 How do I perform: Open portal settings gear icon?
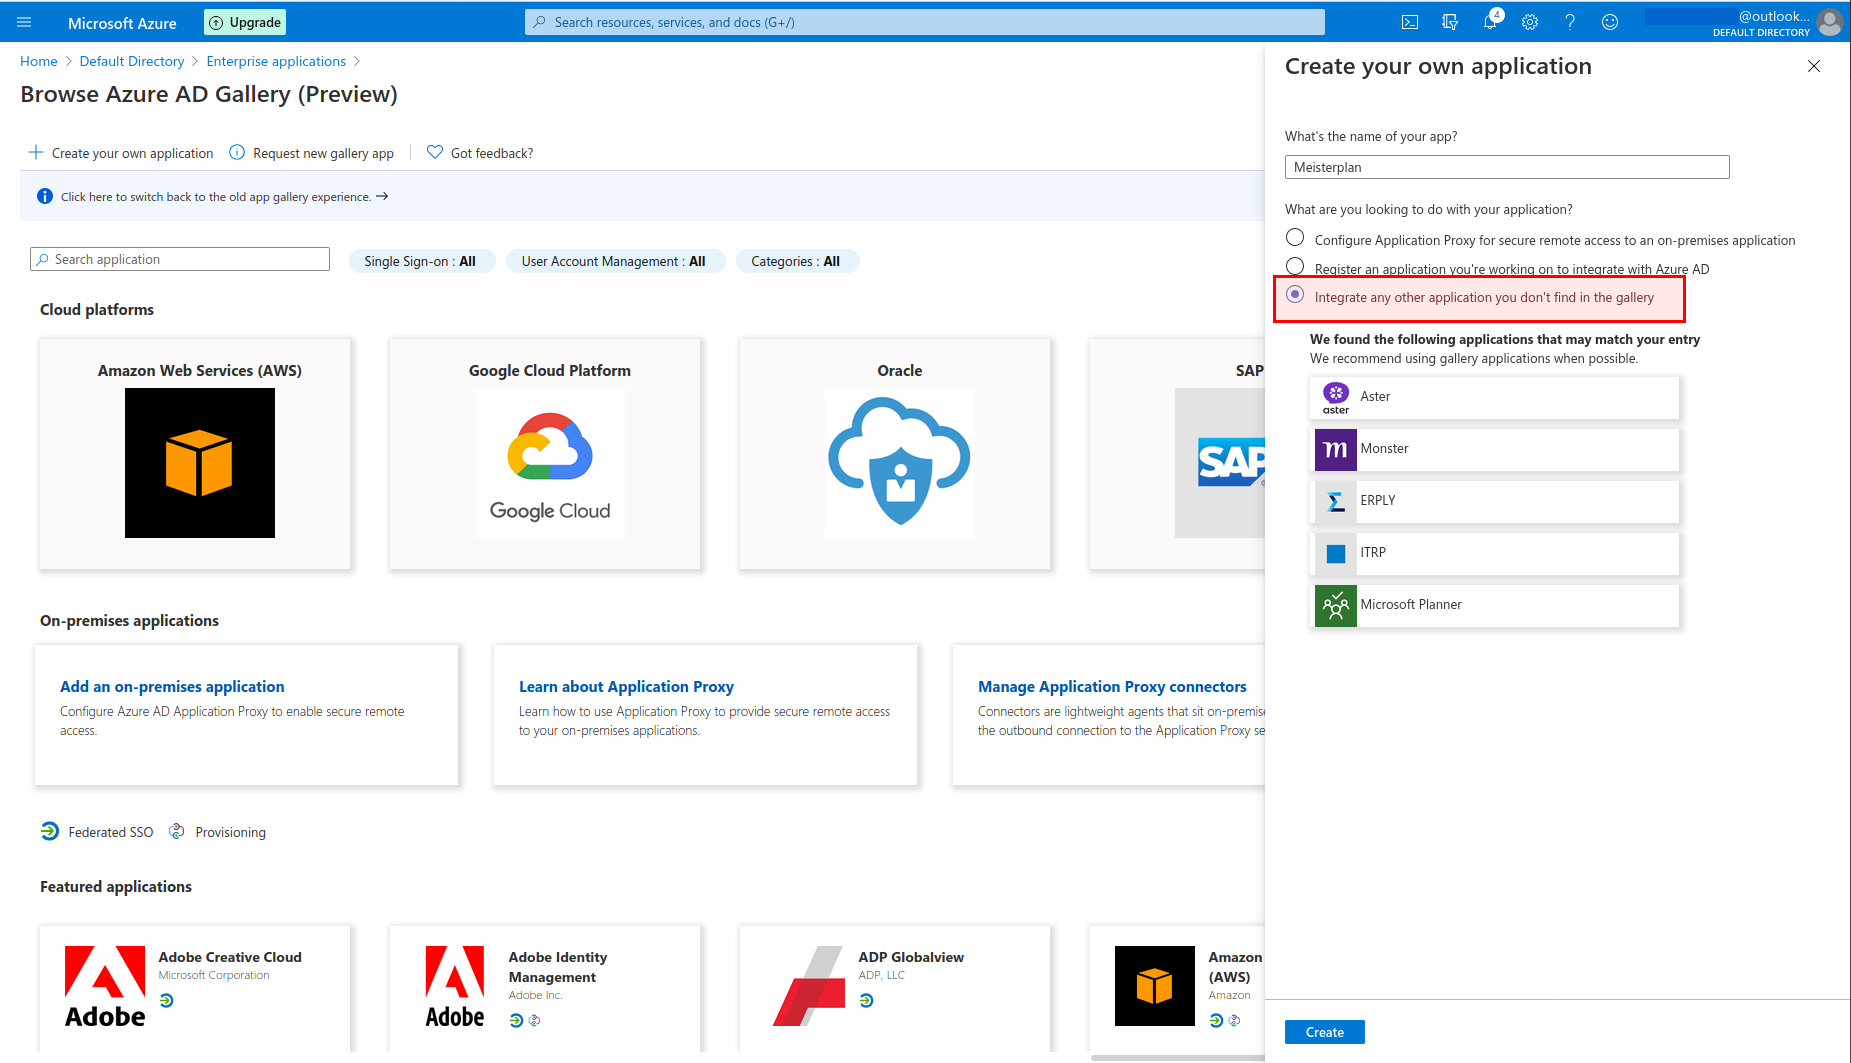[1530, 22]
